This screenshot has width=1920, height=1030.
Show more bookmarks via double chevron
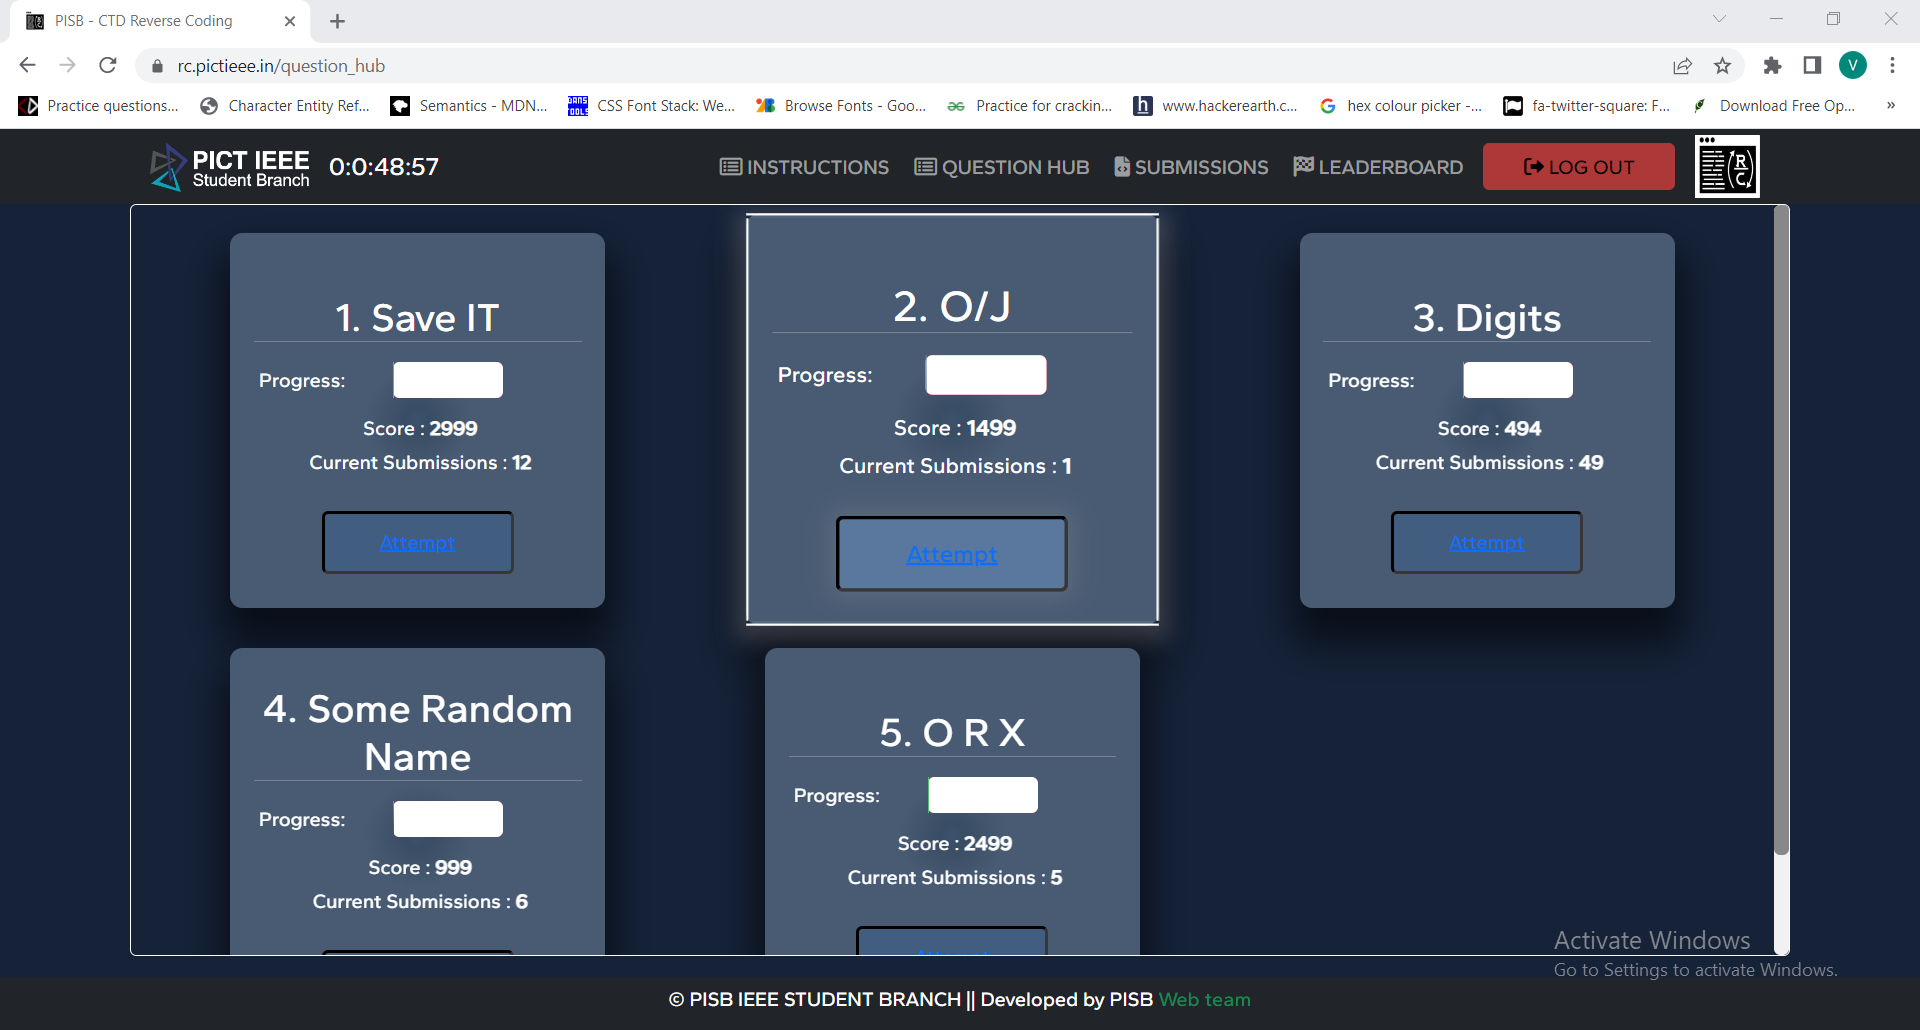[x=1890, y=105]
